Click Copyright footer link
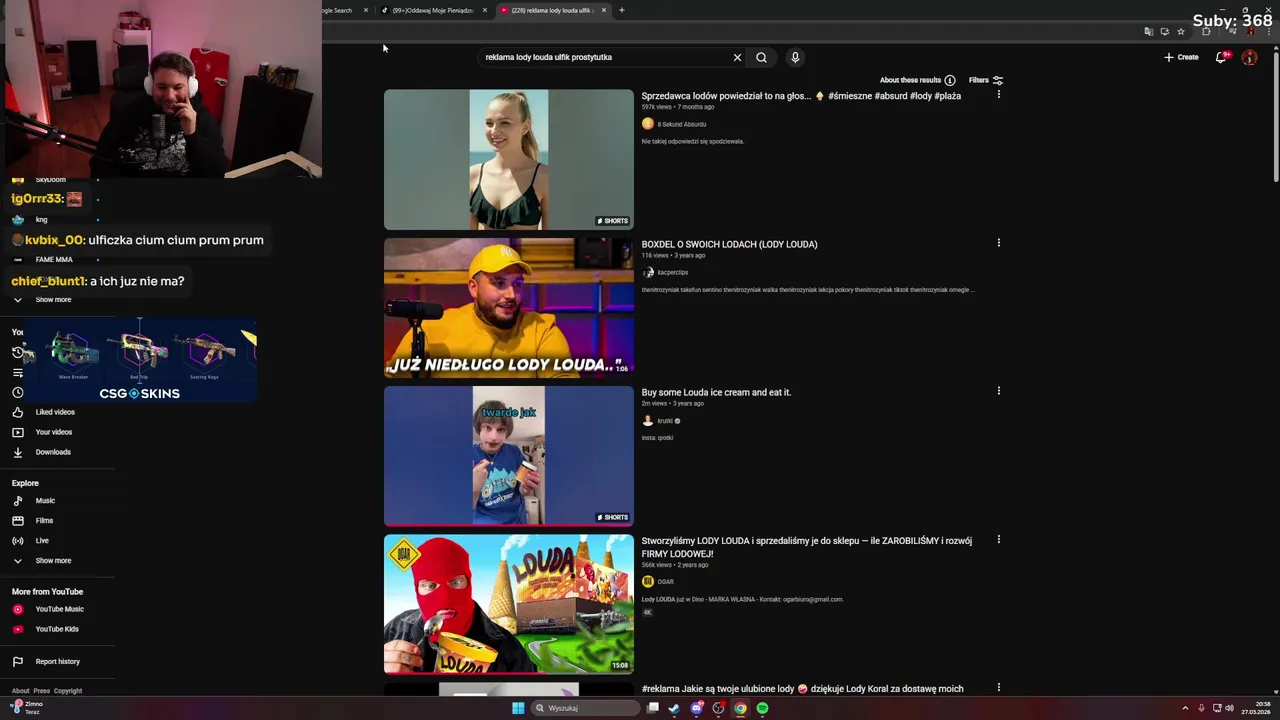Image resolution: width=1280 pixels, height=720 pixels. coord(68,691)
